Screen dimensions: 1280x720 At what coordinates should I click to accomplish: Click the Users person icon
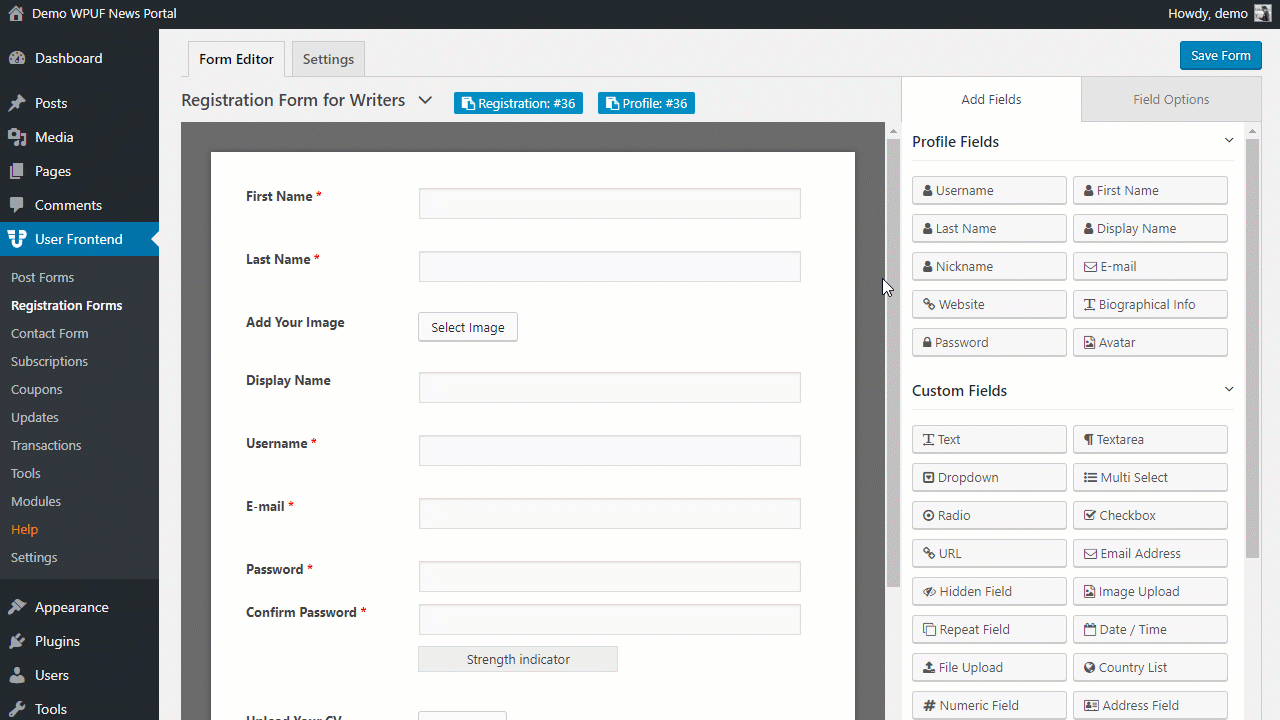click(x=17, y=675)
